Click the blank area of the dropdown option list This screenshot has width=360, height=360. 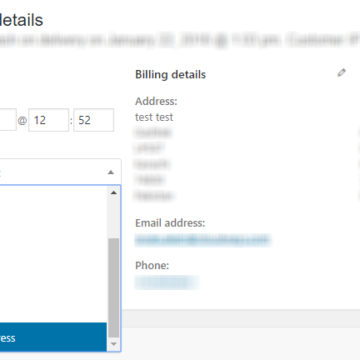point(53,253)
